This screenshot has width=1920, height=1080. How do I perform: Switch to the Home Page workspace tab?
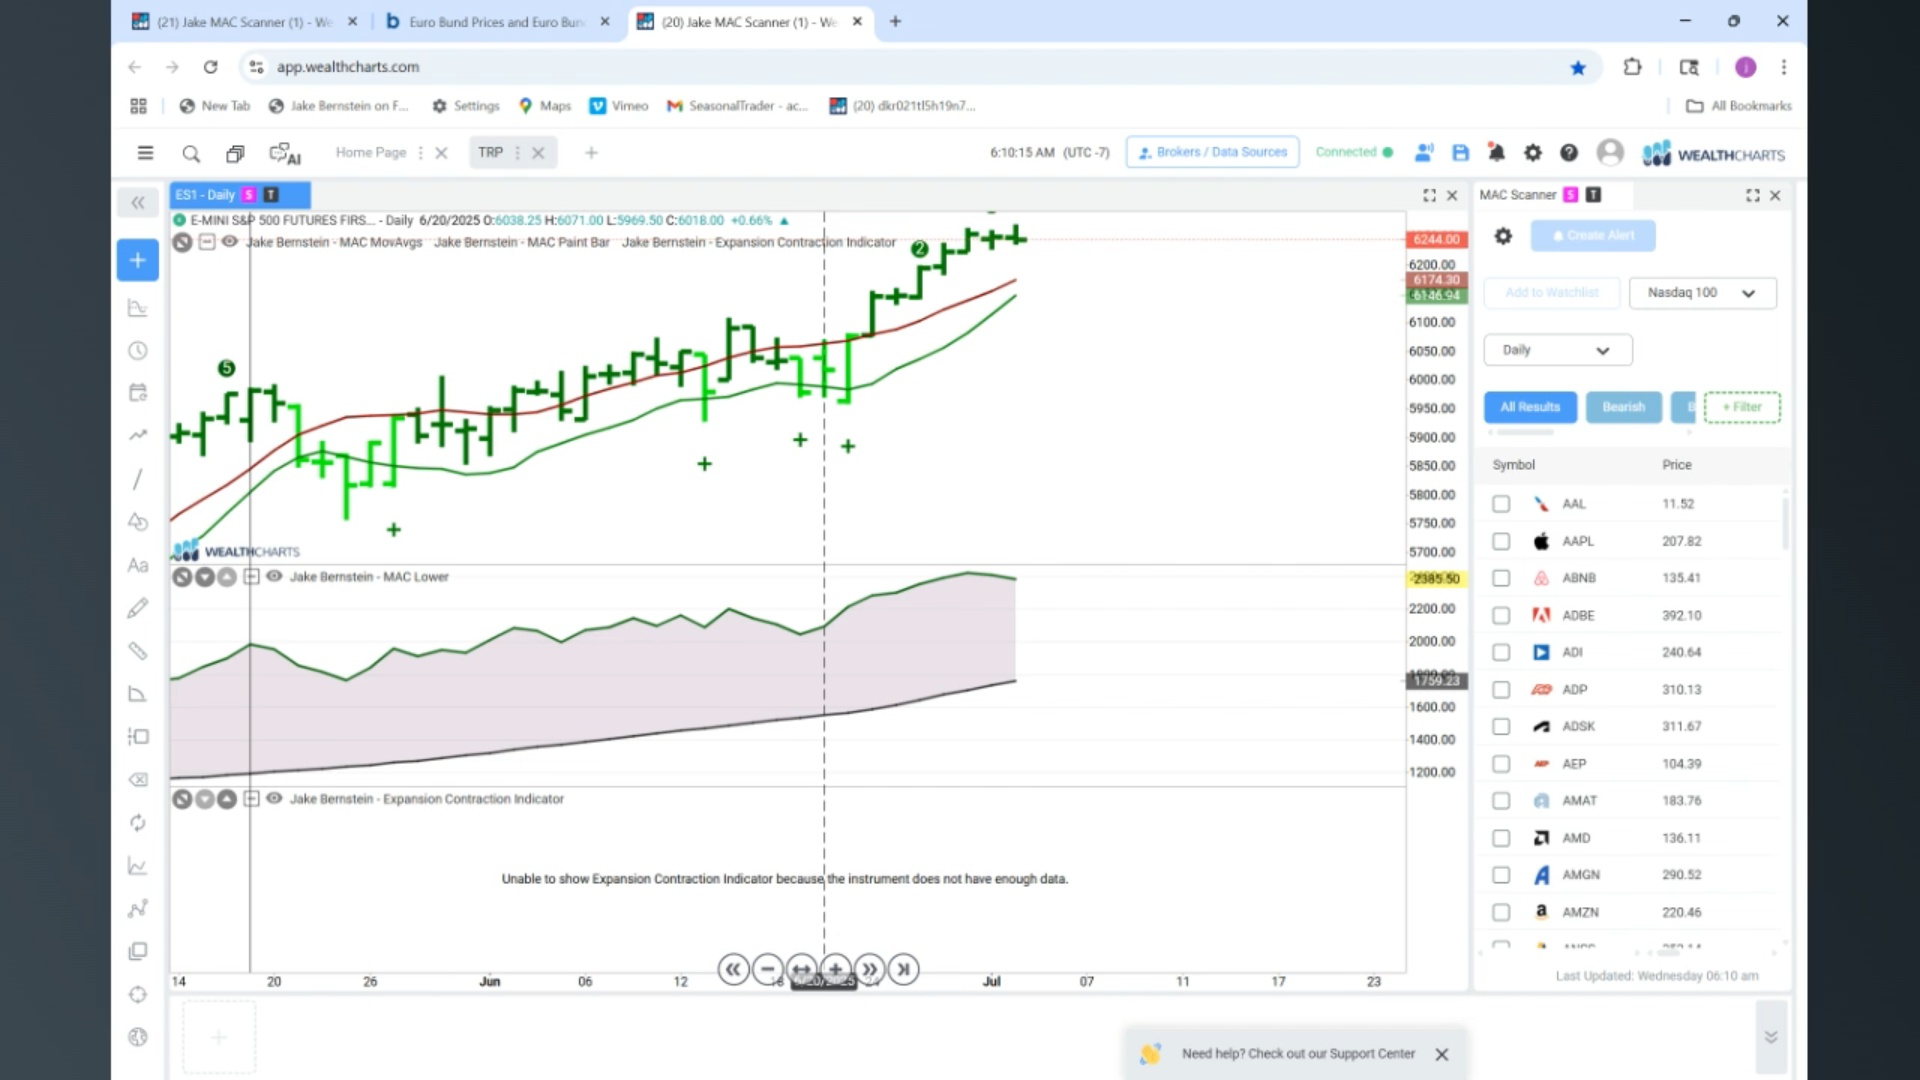371,152
